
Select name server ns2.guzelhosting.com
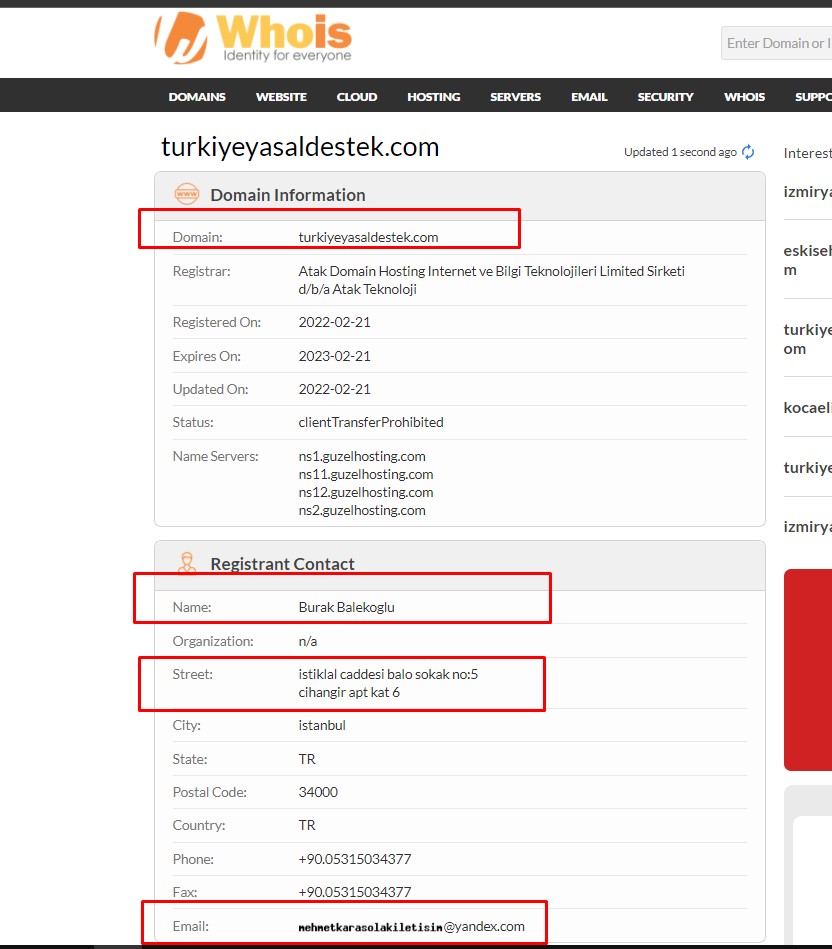point(362,511)
